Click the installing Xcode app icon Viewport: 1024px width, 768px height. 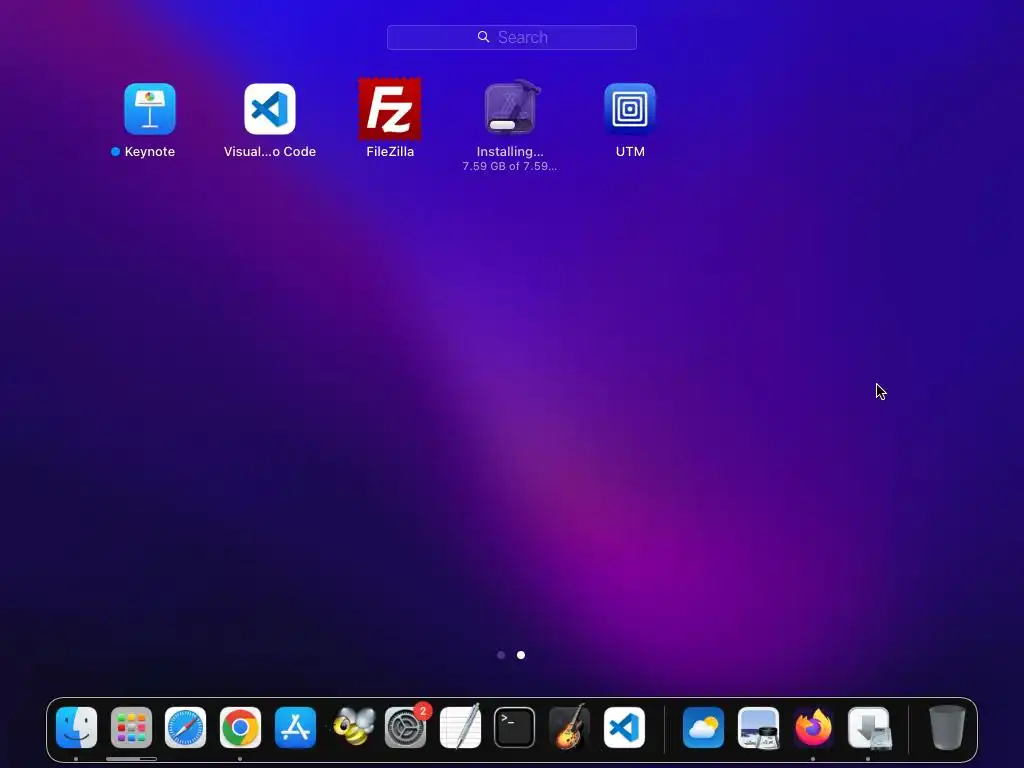(x=510, y=107)
